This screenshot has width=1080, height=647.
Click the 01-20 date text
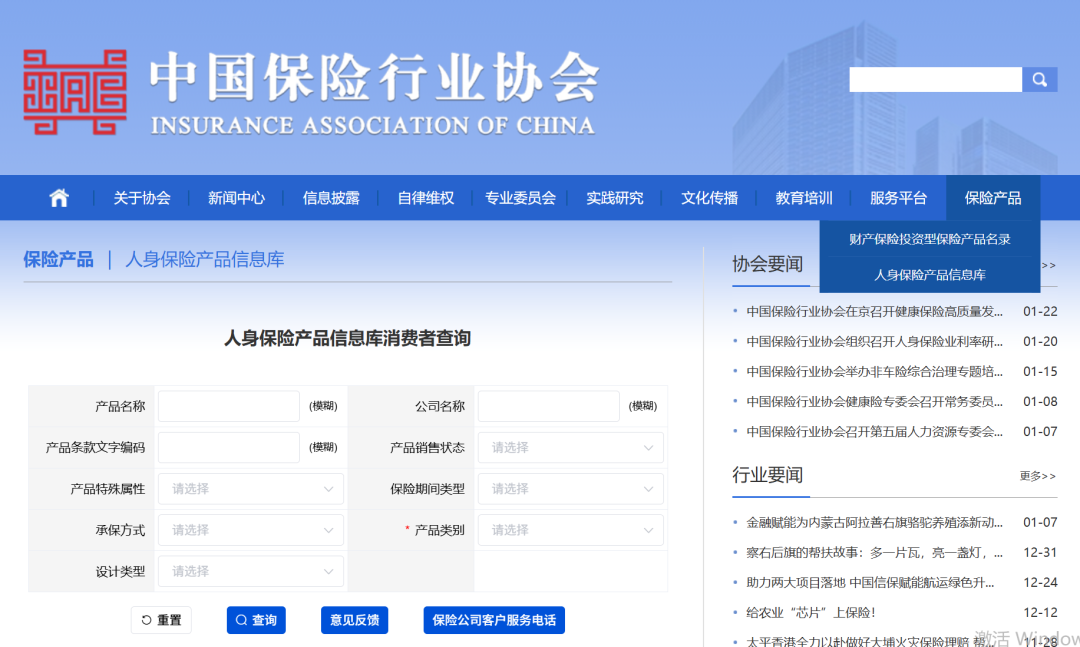(1040, 342)
